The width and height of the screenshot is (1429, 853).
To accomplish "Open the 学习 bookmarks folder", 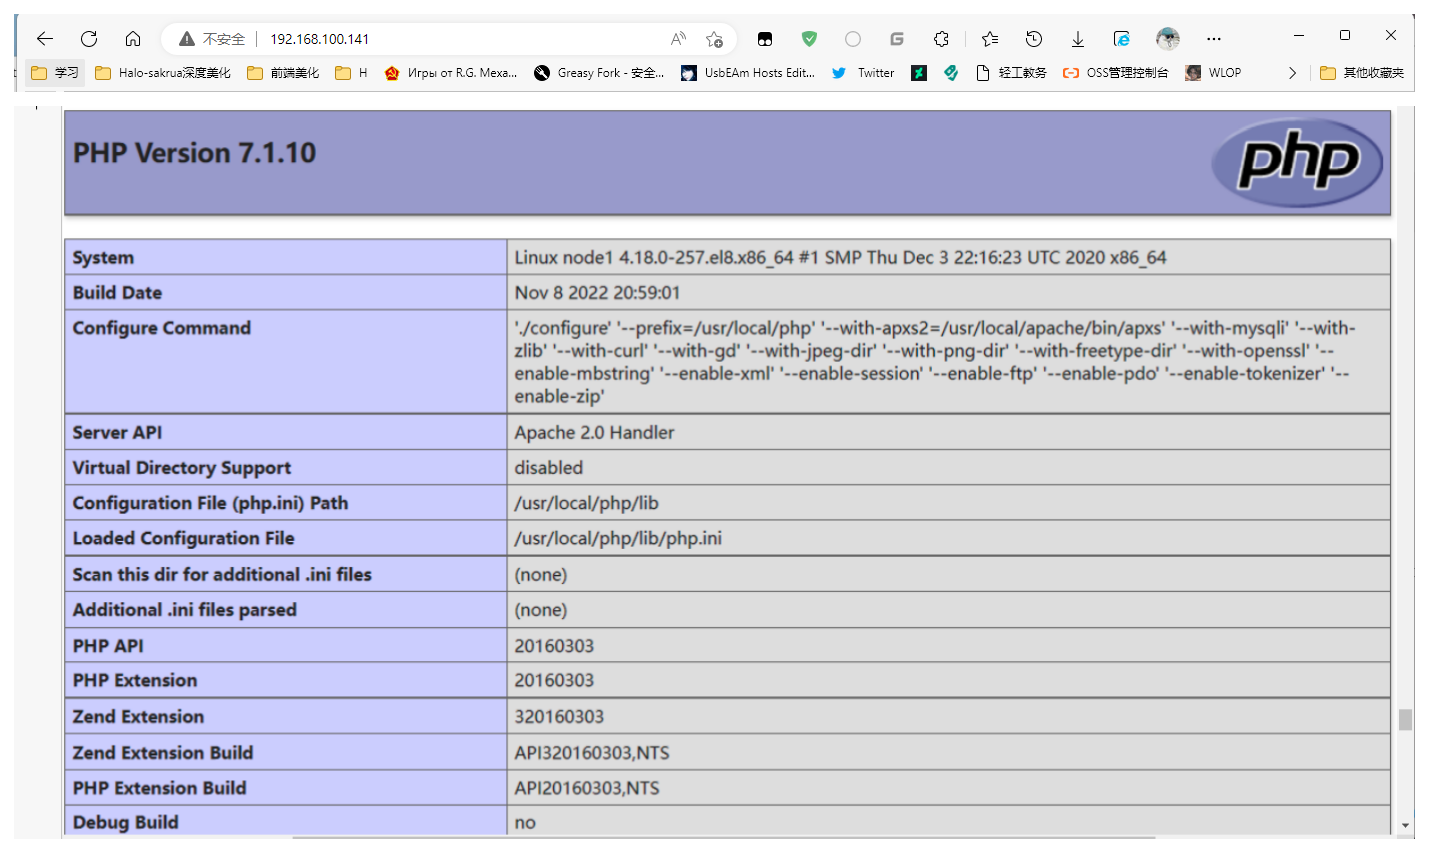I will coord(55,72).
